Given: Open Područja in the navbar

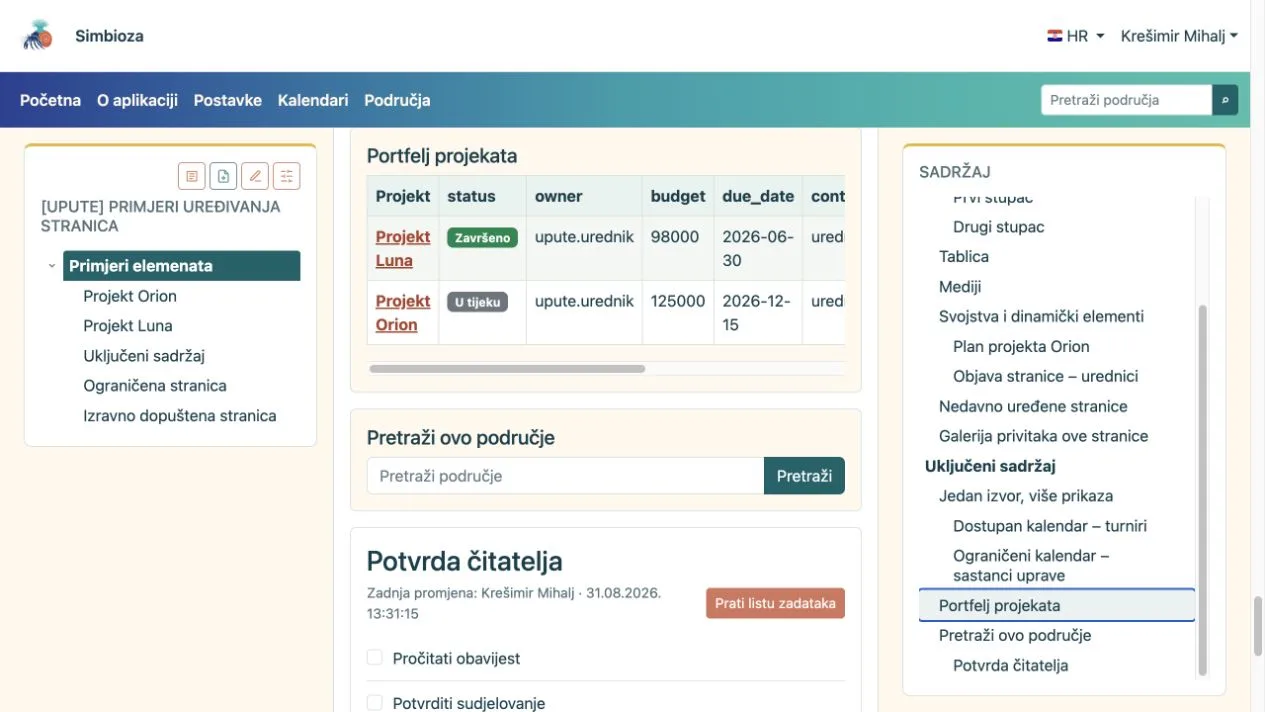Looking at the screenshot, I should point(397,100).
